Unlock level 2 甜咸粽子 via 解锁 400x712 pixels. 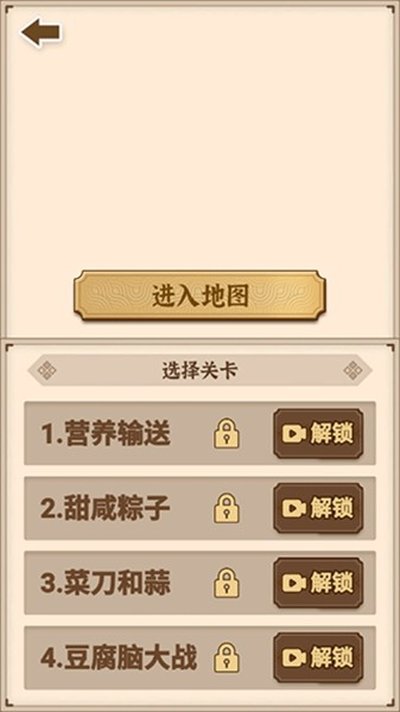(x=318, y=508)
